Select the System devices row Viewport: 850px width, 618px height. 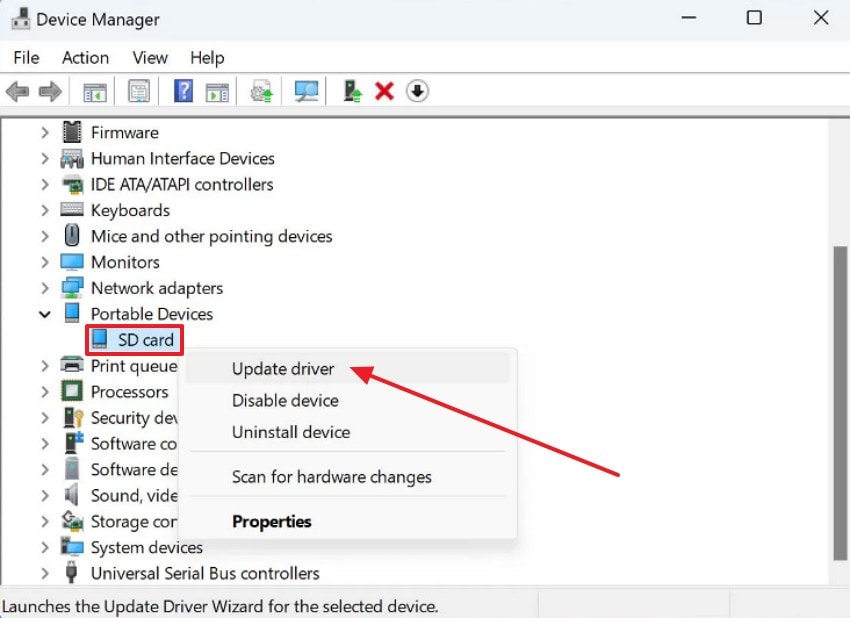(146, 547)
